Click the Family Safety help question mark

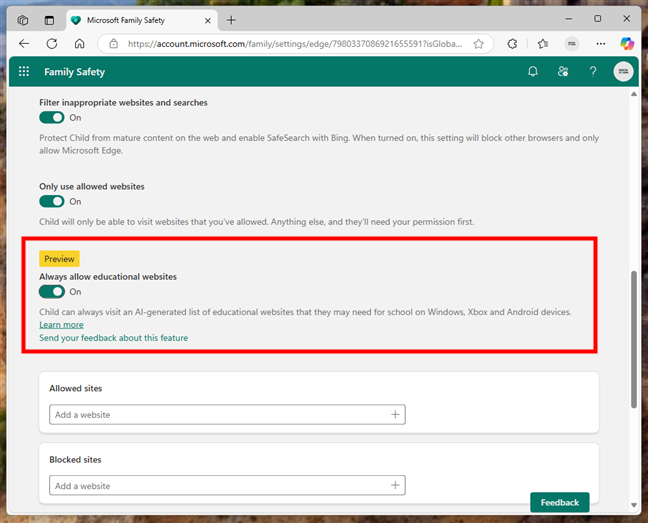593,72
